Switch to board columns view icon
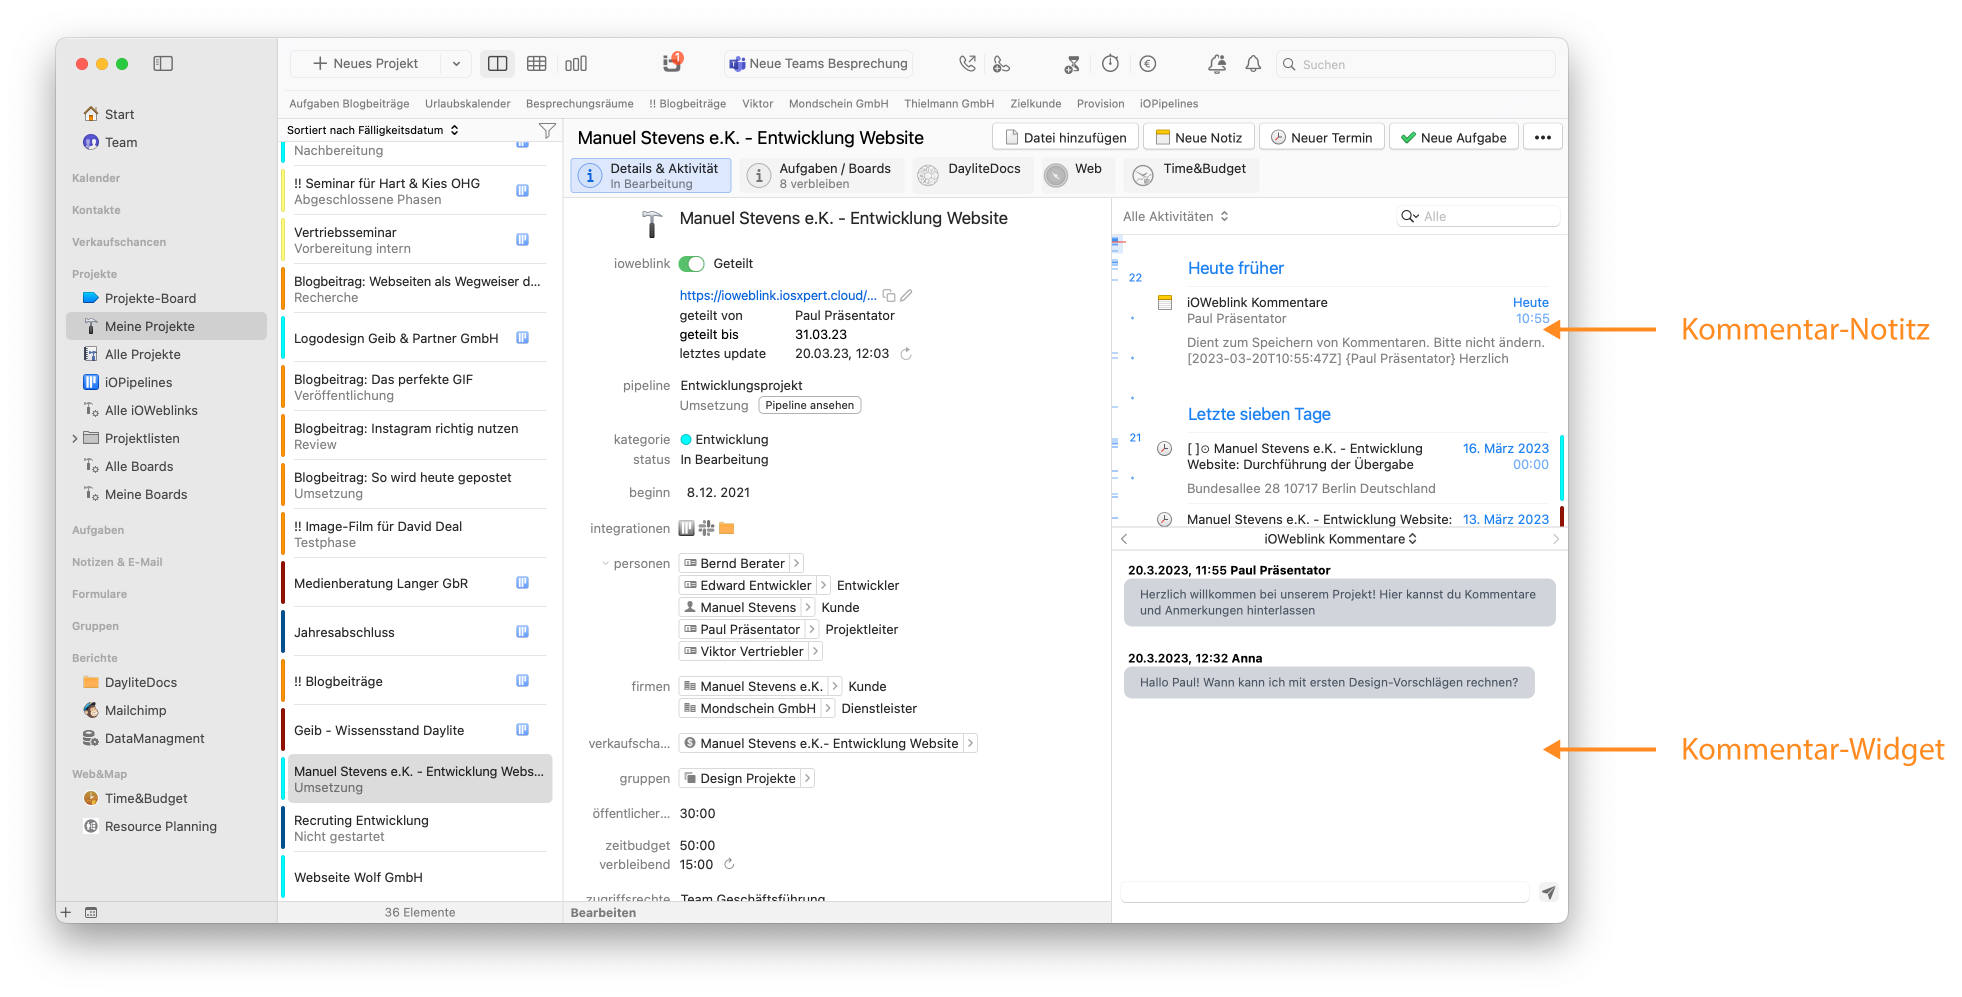1962x997 pixels. [576, 64]
